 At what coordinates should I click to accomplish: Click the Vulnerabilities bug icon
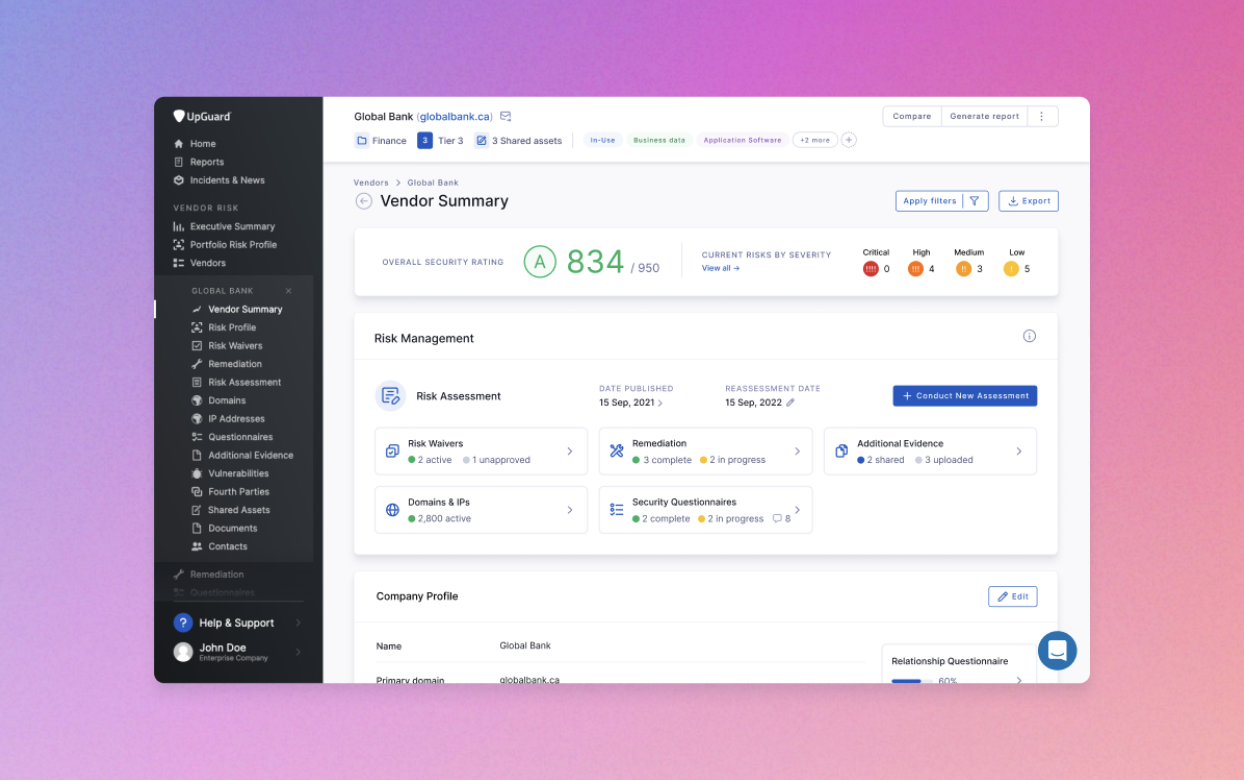tap(197, 473)
